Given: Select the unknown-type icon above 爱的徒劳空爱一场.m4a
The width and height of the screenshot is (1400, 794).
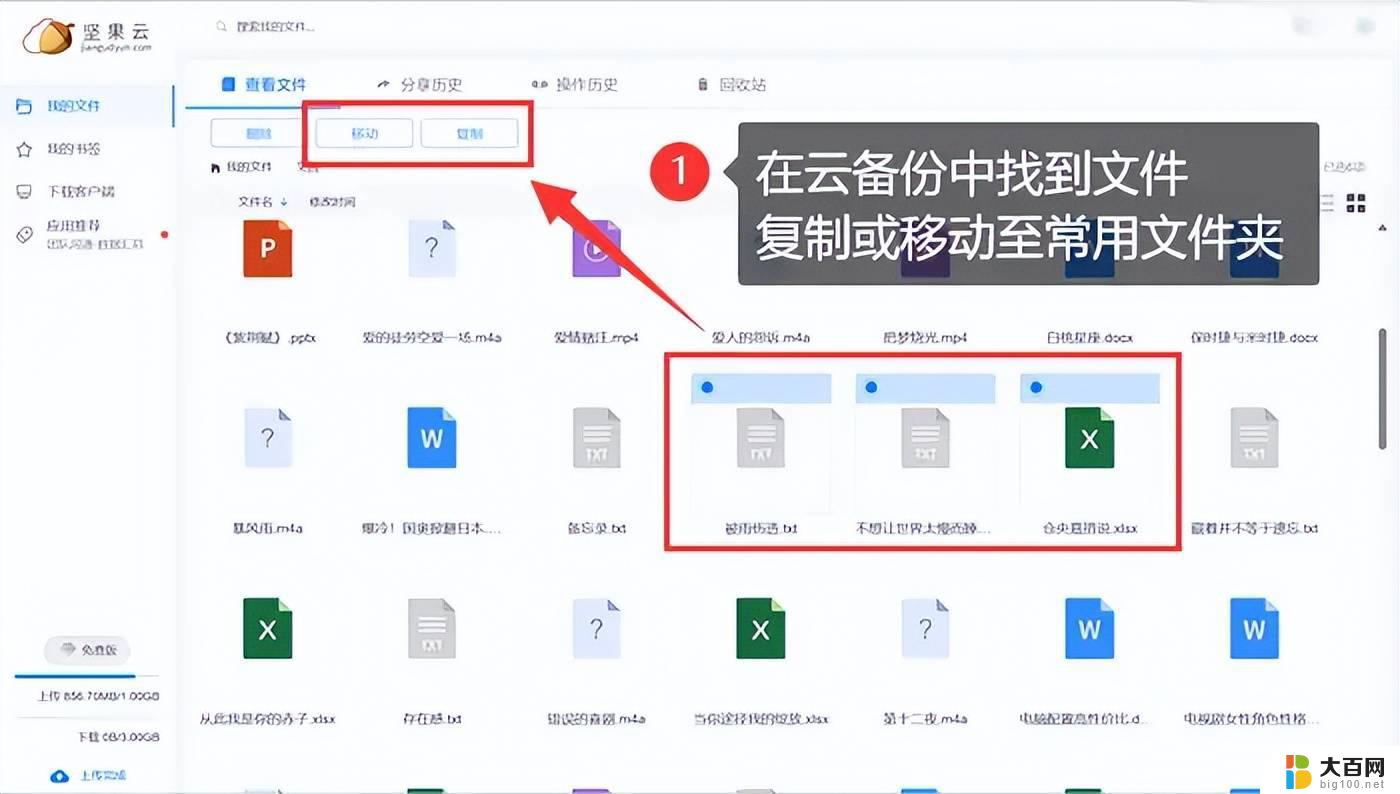Looking at the screenshot, I should coord(432,249).
